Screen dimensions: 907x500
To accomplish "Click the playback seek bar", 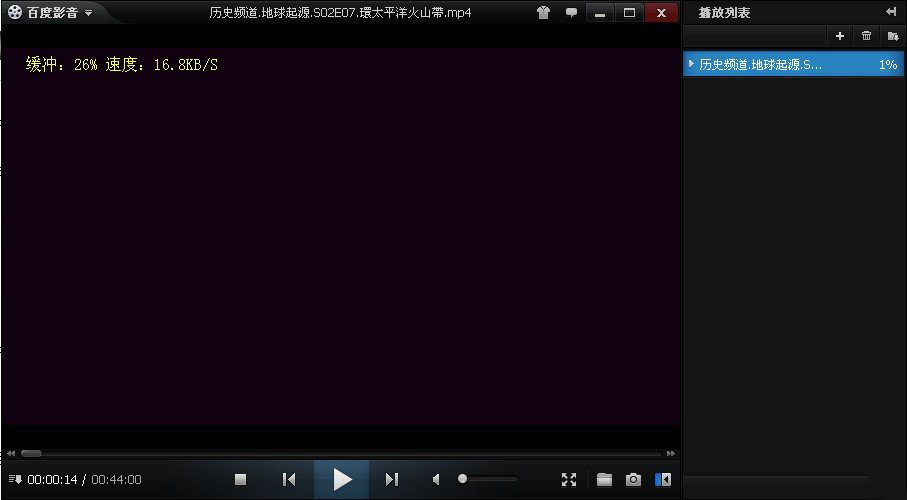I will [x=340, y=454].
